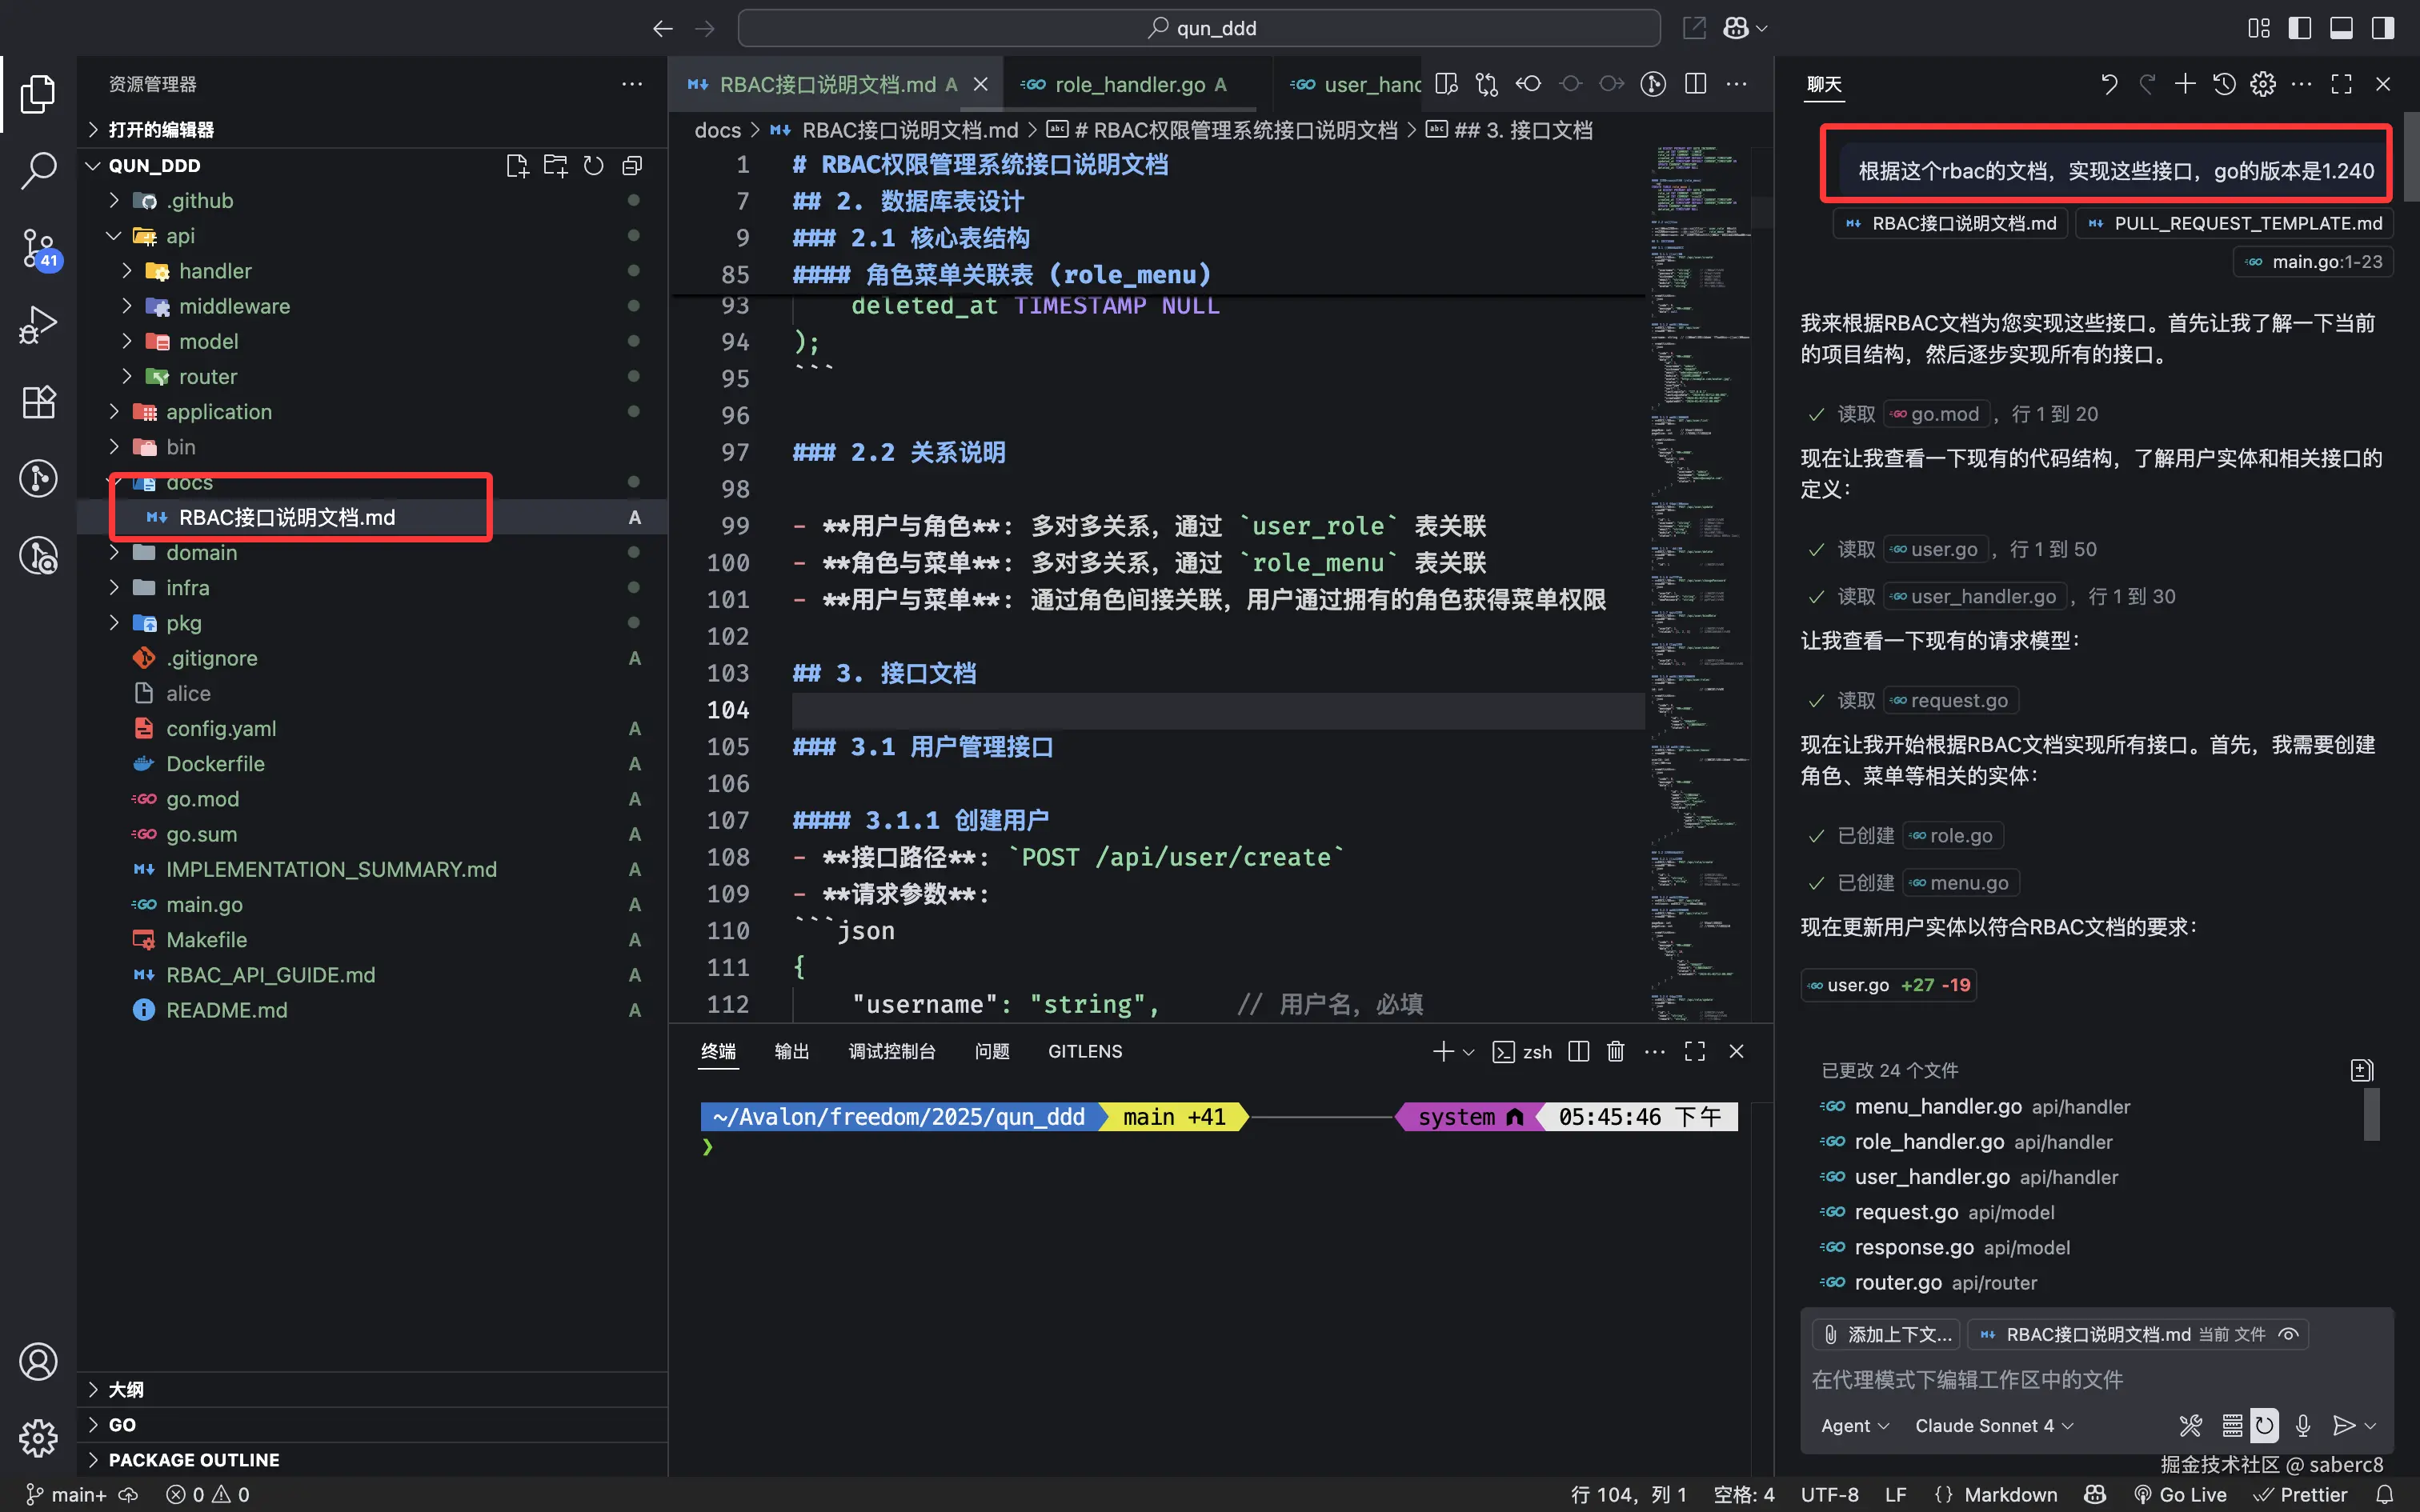Click the new chat plus icon
The height and width of the screenshot is (1512, 2420).
2185,84
